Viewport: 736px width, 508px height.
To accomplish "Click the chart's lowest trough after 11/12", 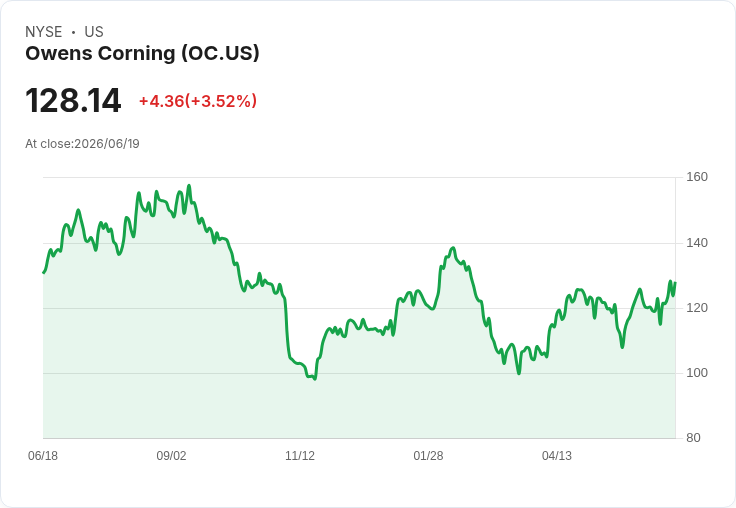I will (x=315, y=378).
